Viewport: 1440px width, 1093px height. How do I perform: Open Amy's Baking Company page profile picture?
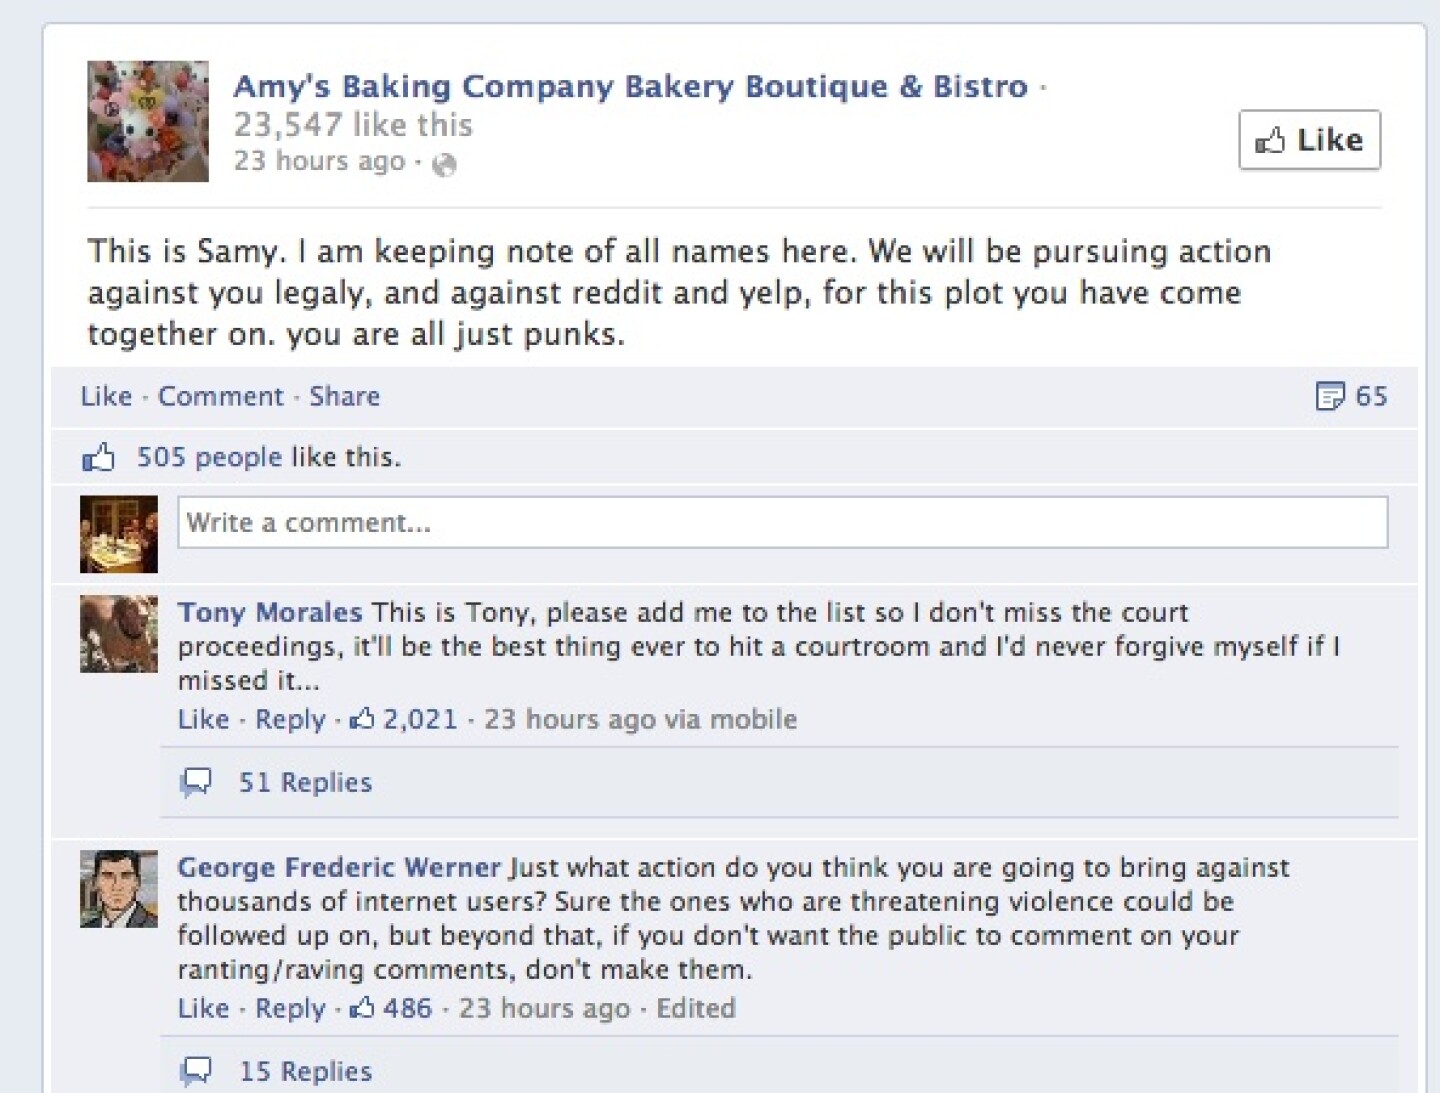(148, 121)
